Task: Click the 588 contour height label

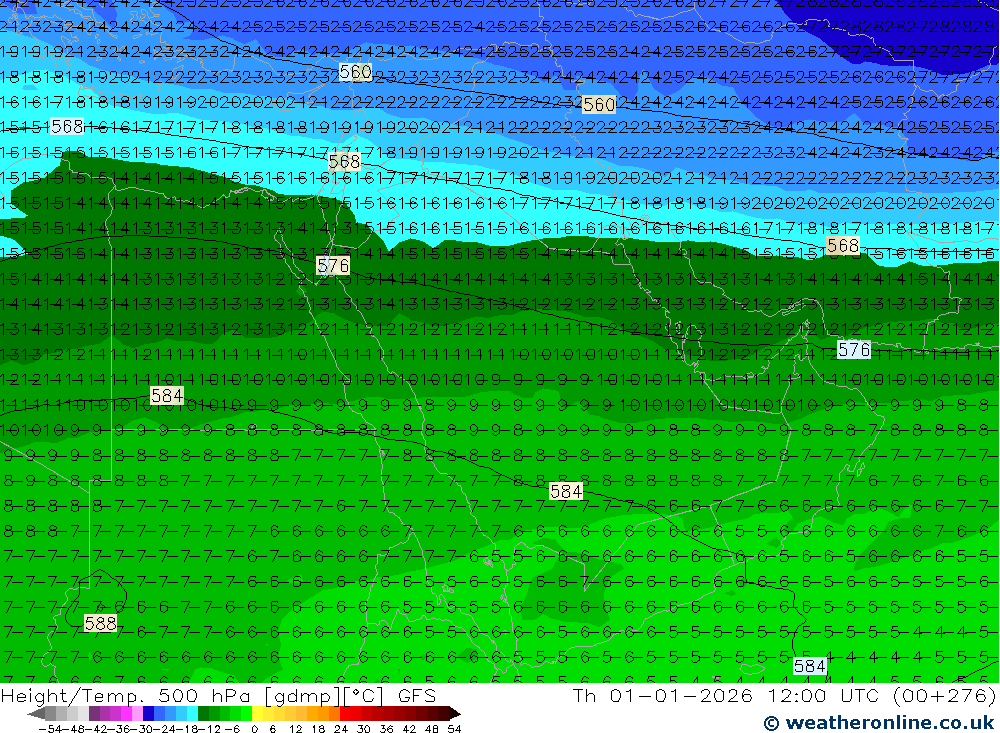Action: pyautogui.click(x=100, y=623)
